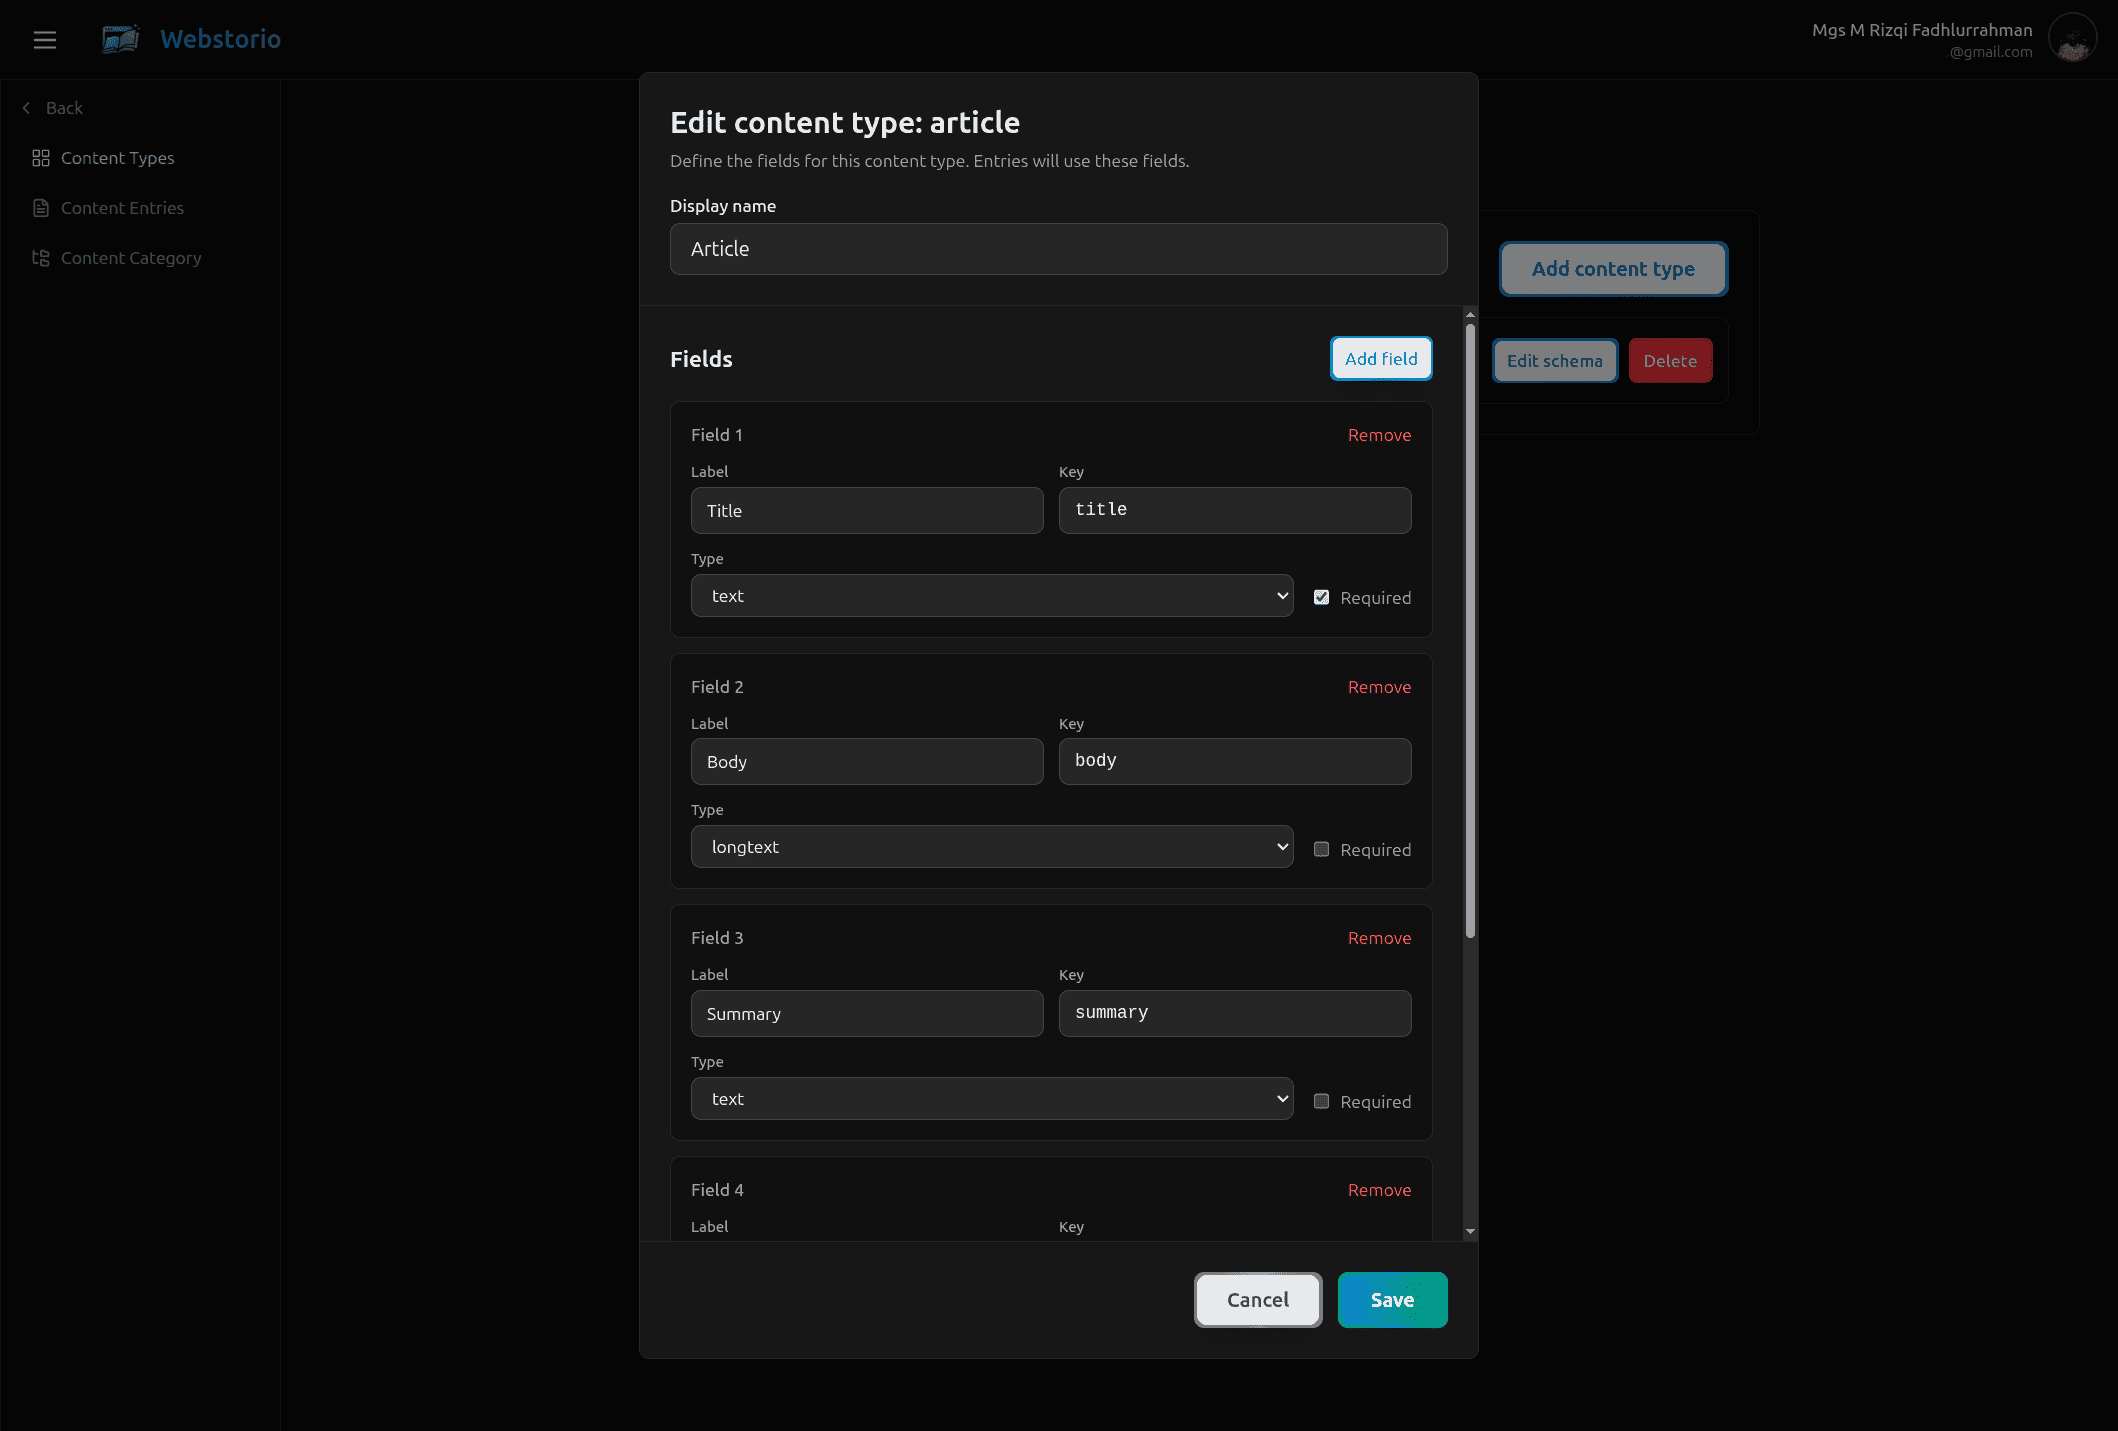Click the Content Types grid icon
The image size is (2118, 1431).
coord(41,158)
